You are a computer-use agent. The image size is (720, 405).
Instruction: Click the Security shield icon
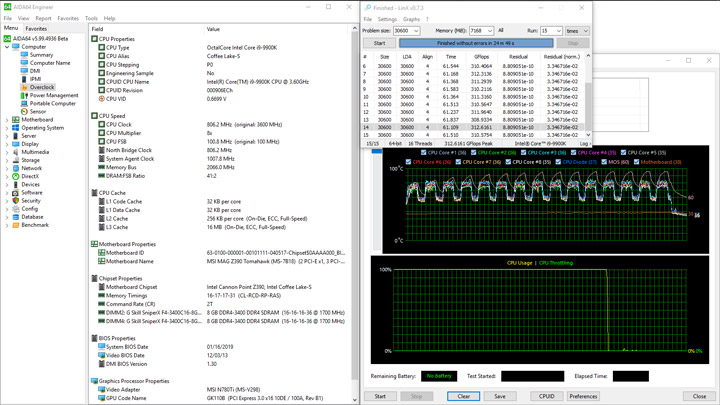16,201
